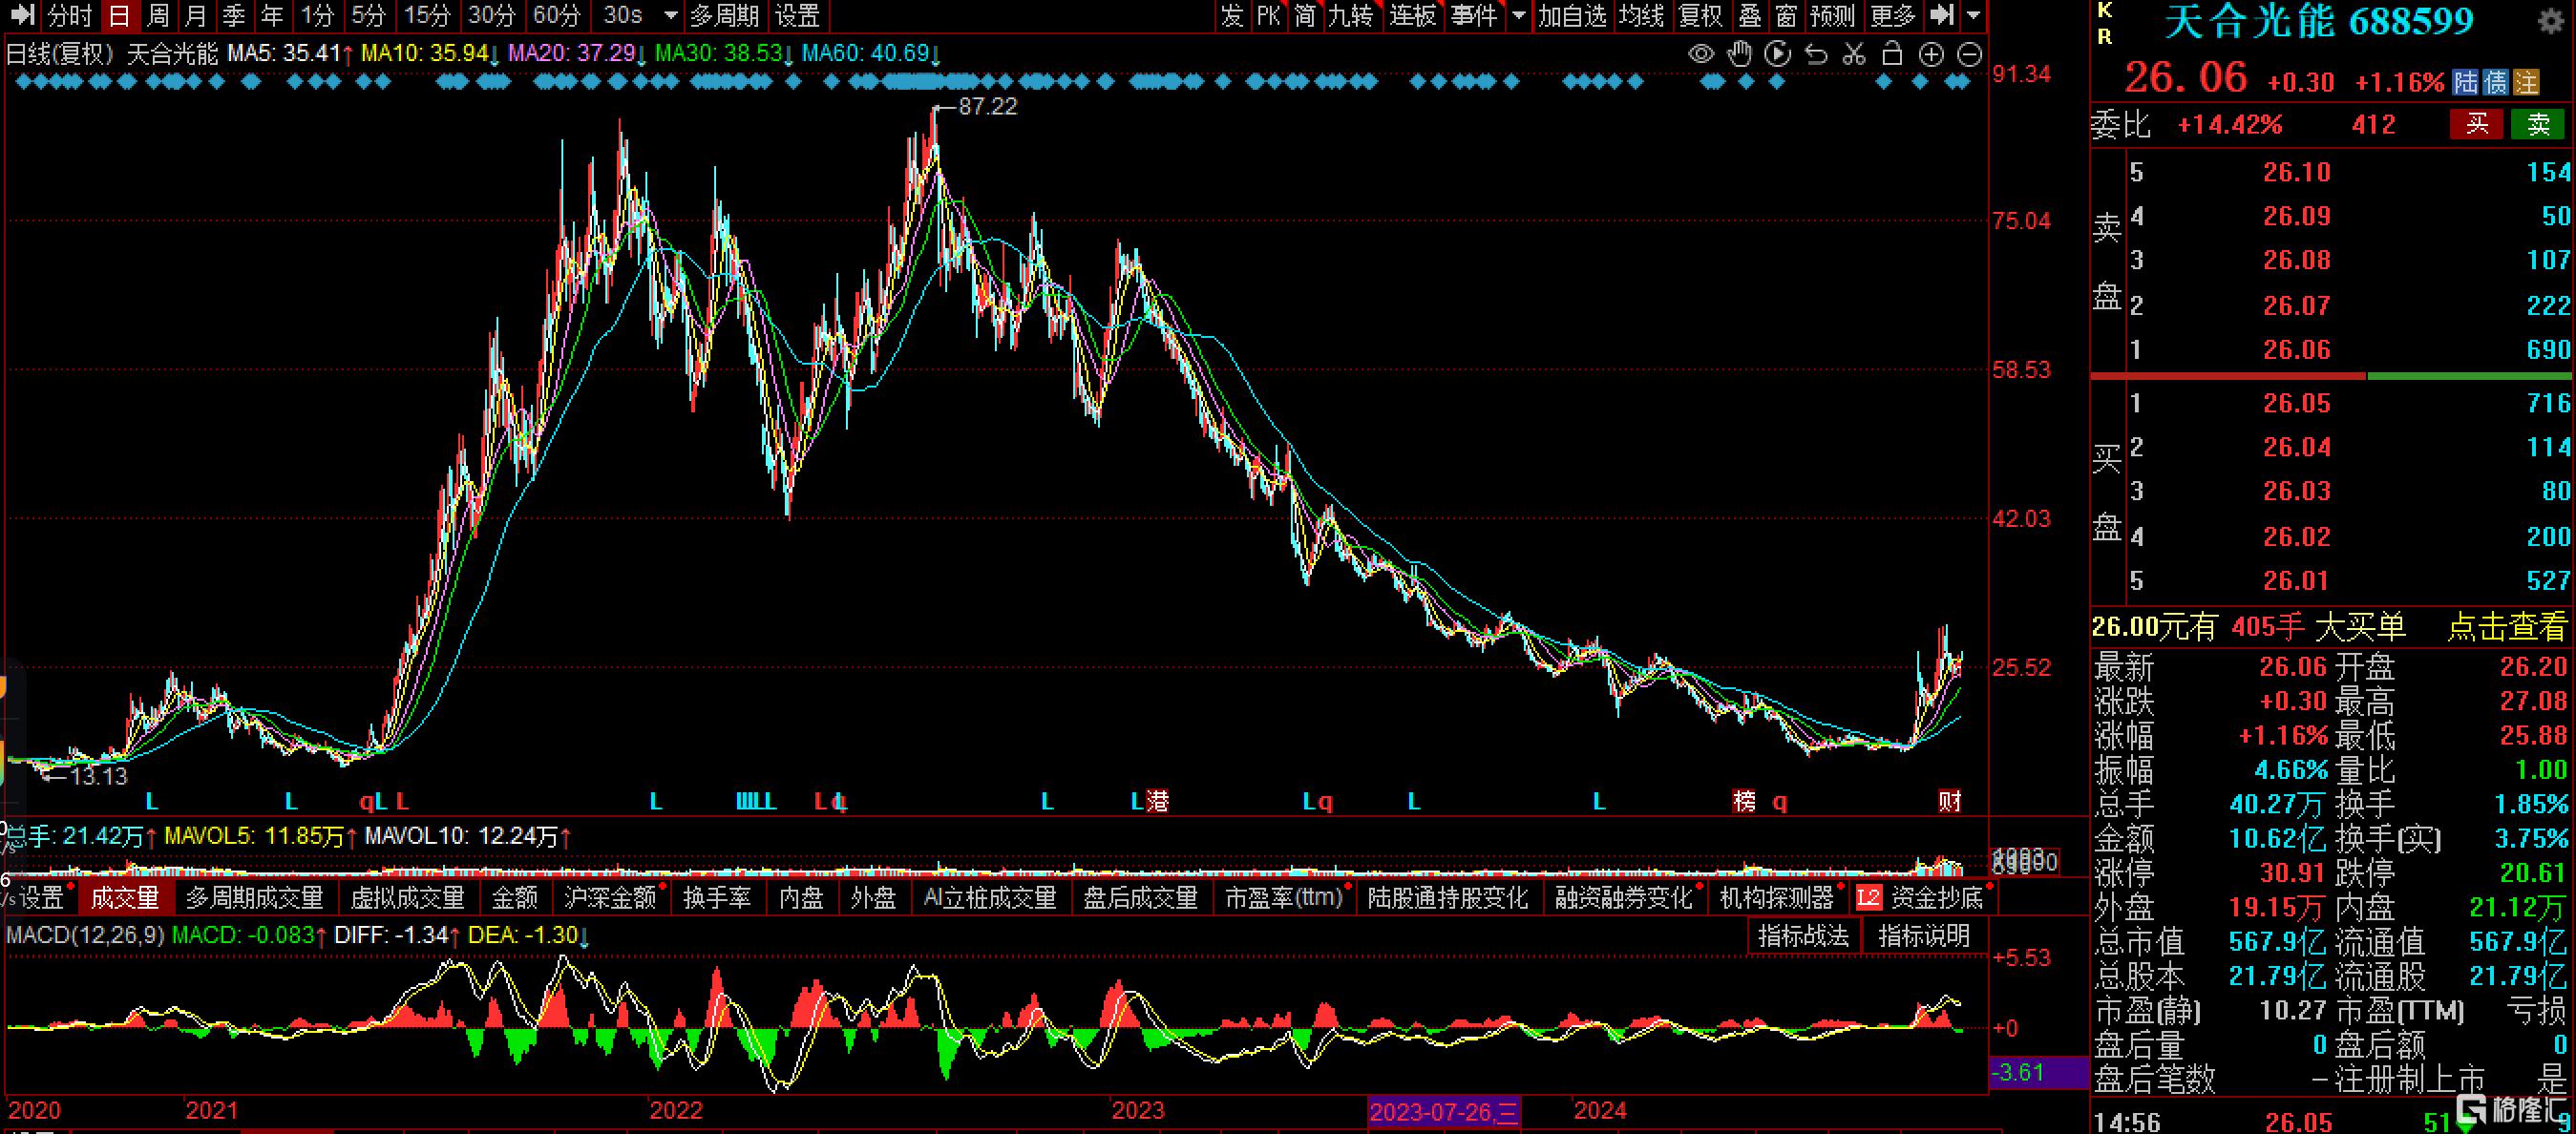The image size is (2576, 1134).
Task: Toggle the chart lock icon
Action: pos(1892,54)
